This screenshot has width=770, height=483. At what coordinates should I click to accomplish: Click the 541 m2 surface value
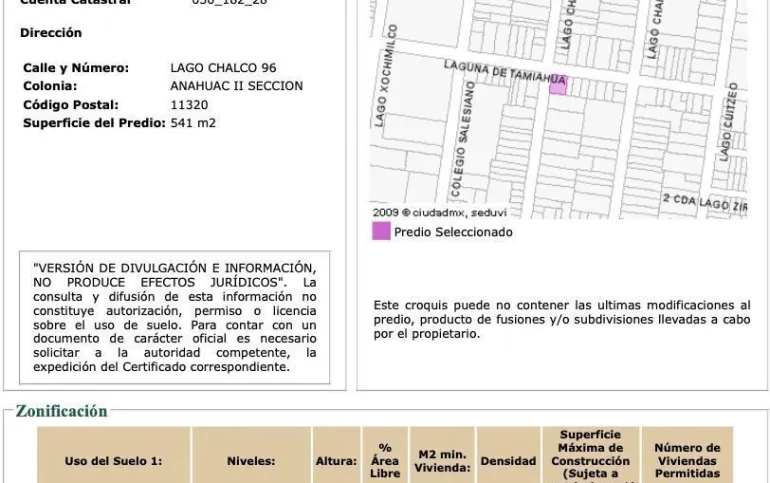(193, 123)
